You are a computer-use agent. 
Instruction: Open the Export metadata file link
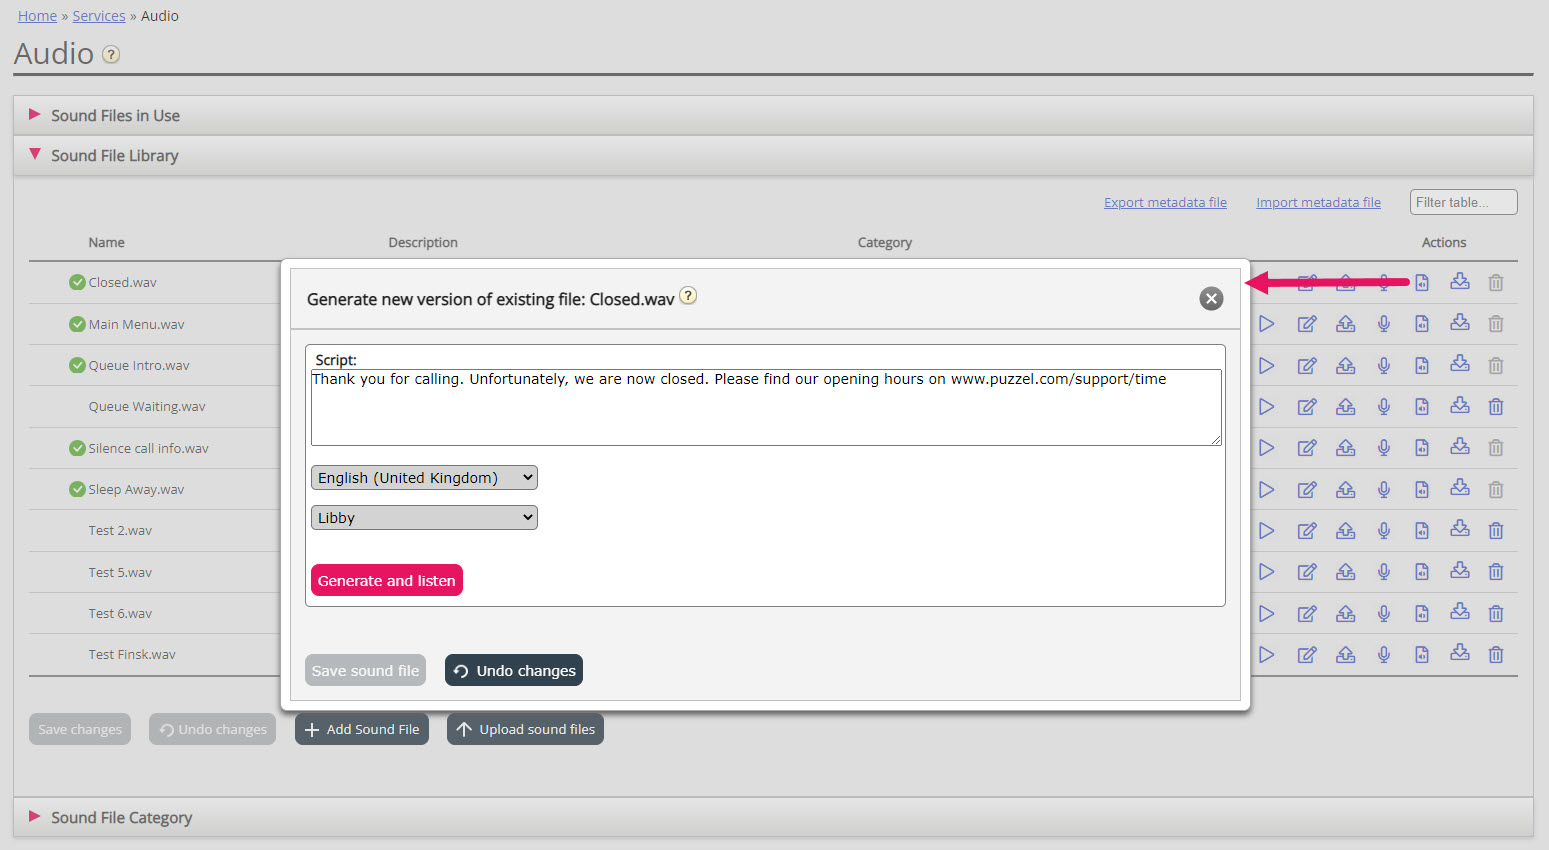click(x=1165, y=203)
